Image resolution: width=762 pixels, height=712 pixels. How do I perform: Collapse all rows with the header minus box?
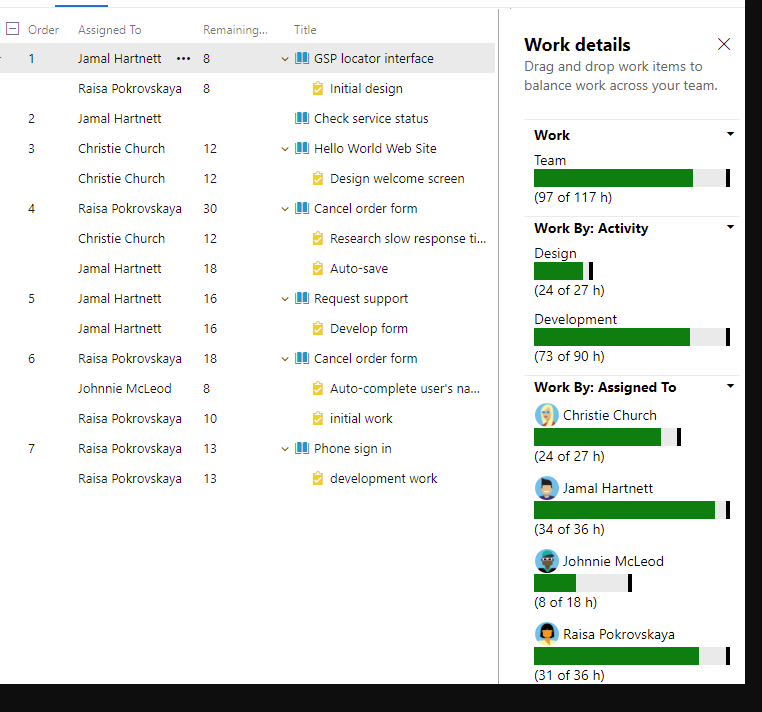(12, 29)
